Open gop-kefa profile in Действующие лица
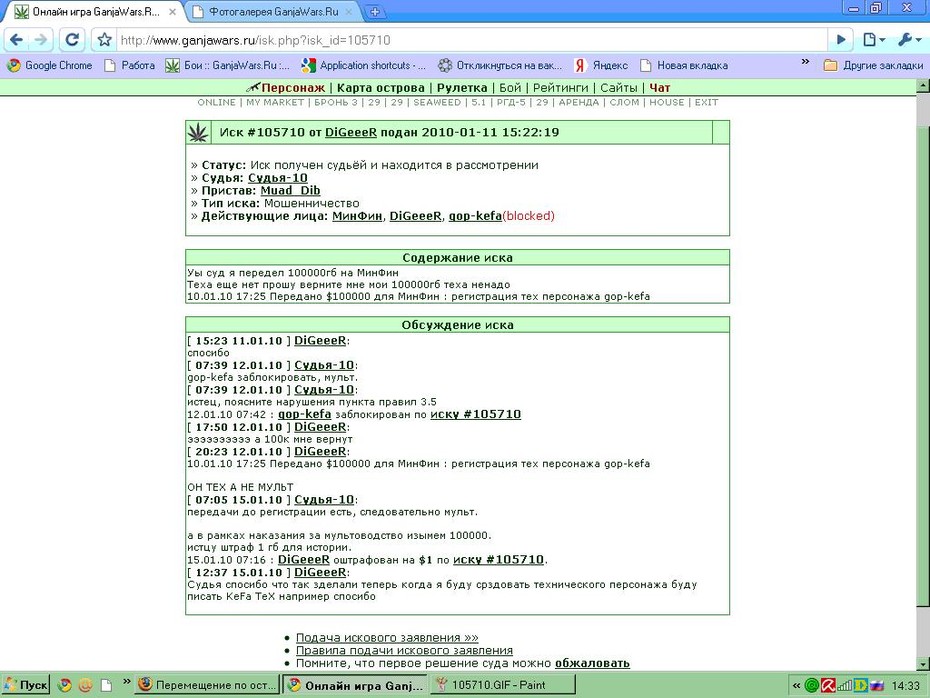Screen dimensions: 930x698 click(x=475, y=216)
